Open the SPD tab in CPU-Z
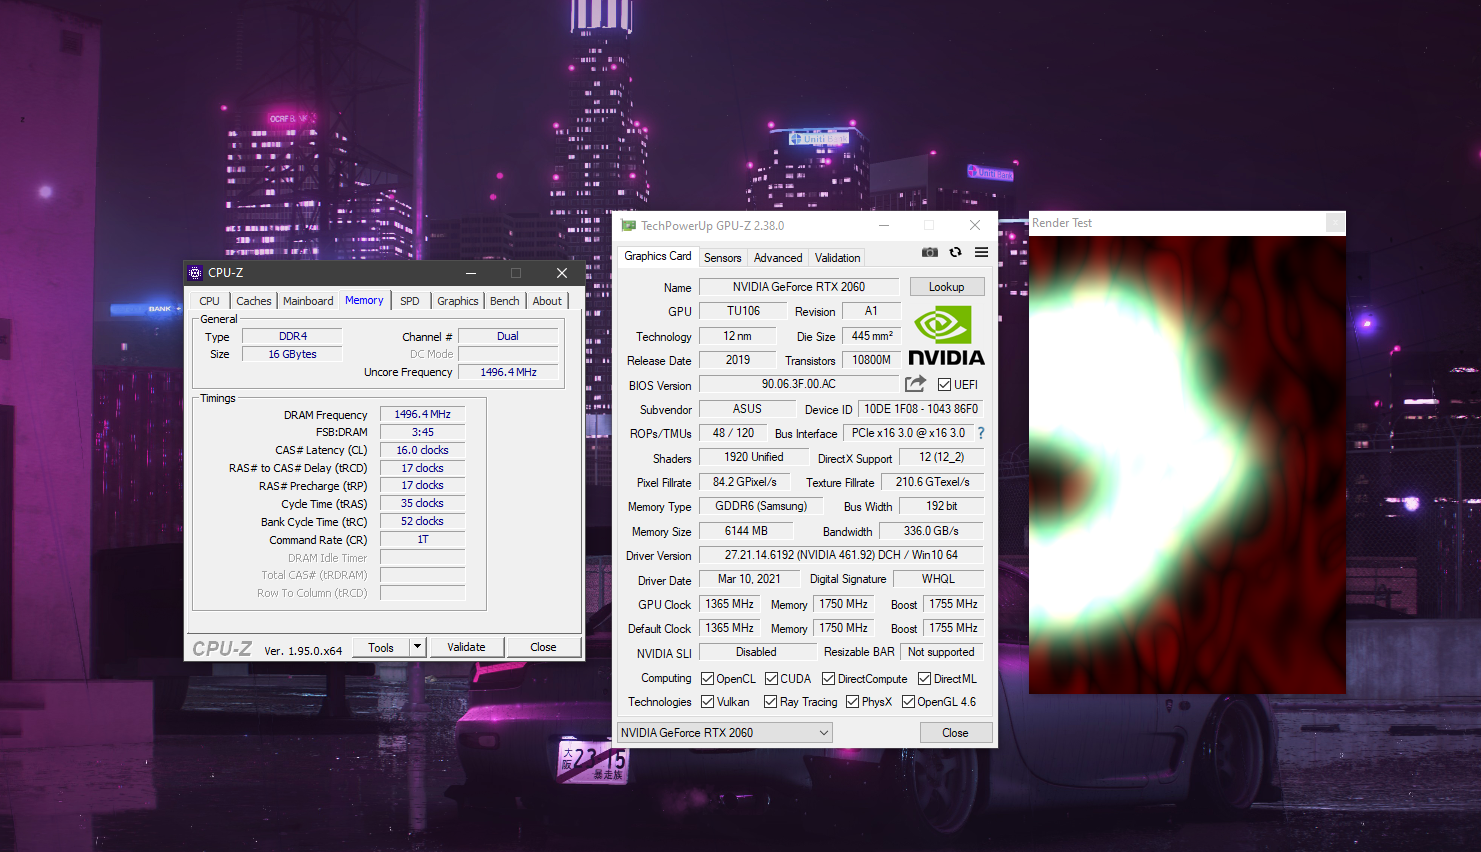The width and height of the screenshot is (1481, 852). [410, 301]
